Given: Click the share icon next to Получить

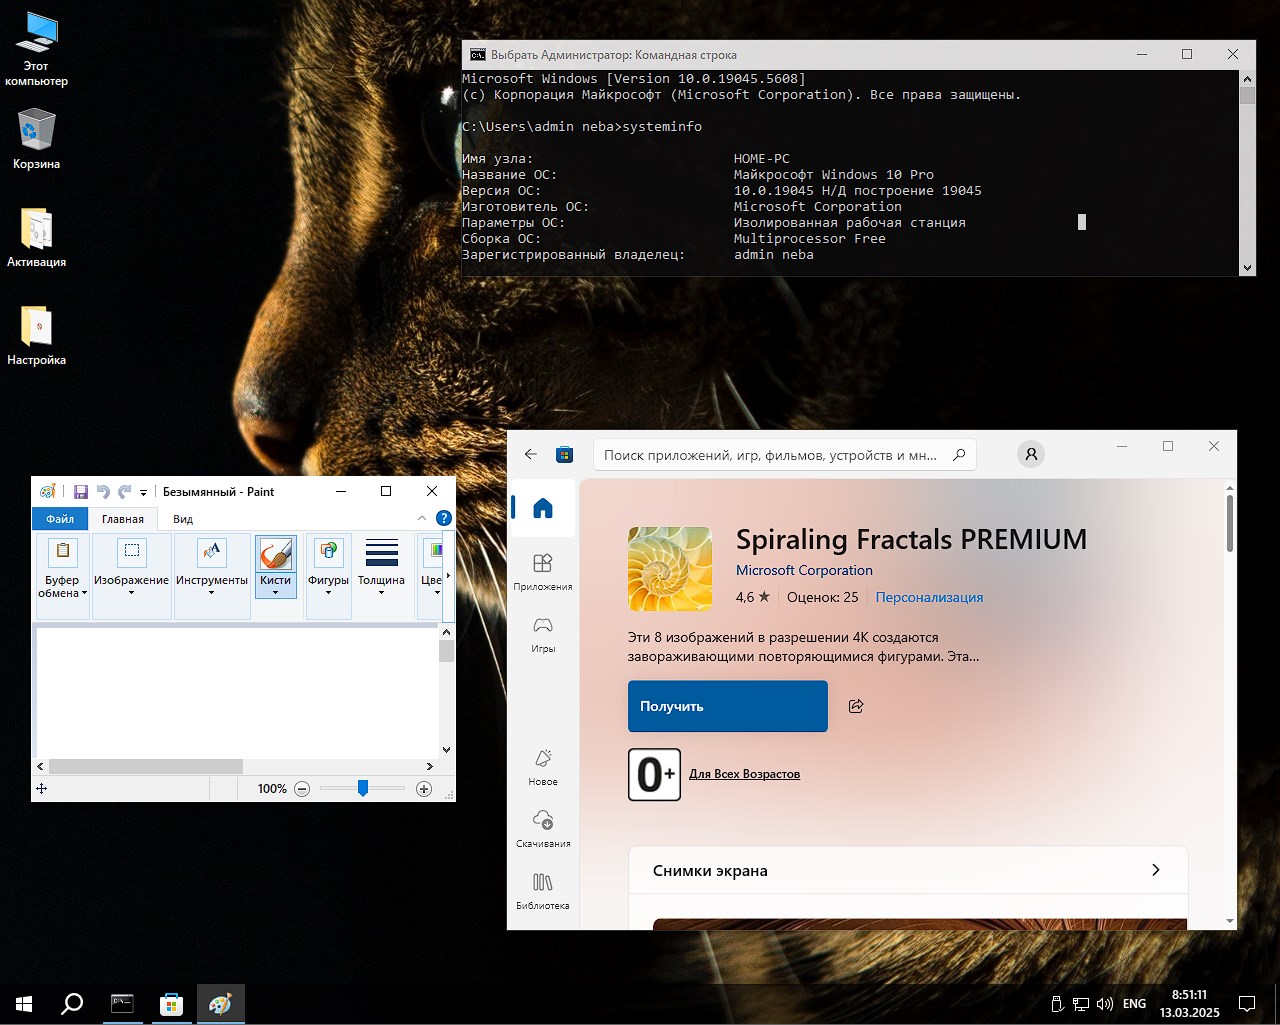Looking at the screenshot, I should (x=856, y=706).
